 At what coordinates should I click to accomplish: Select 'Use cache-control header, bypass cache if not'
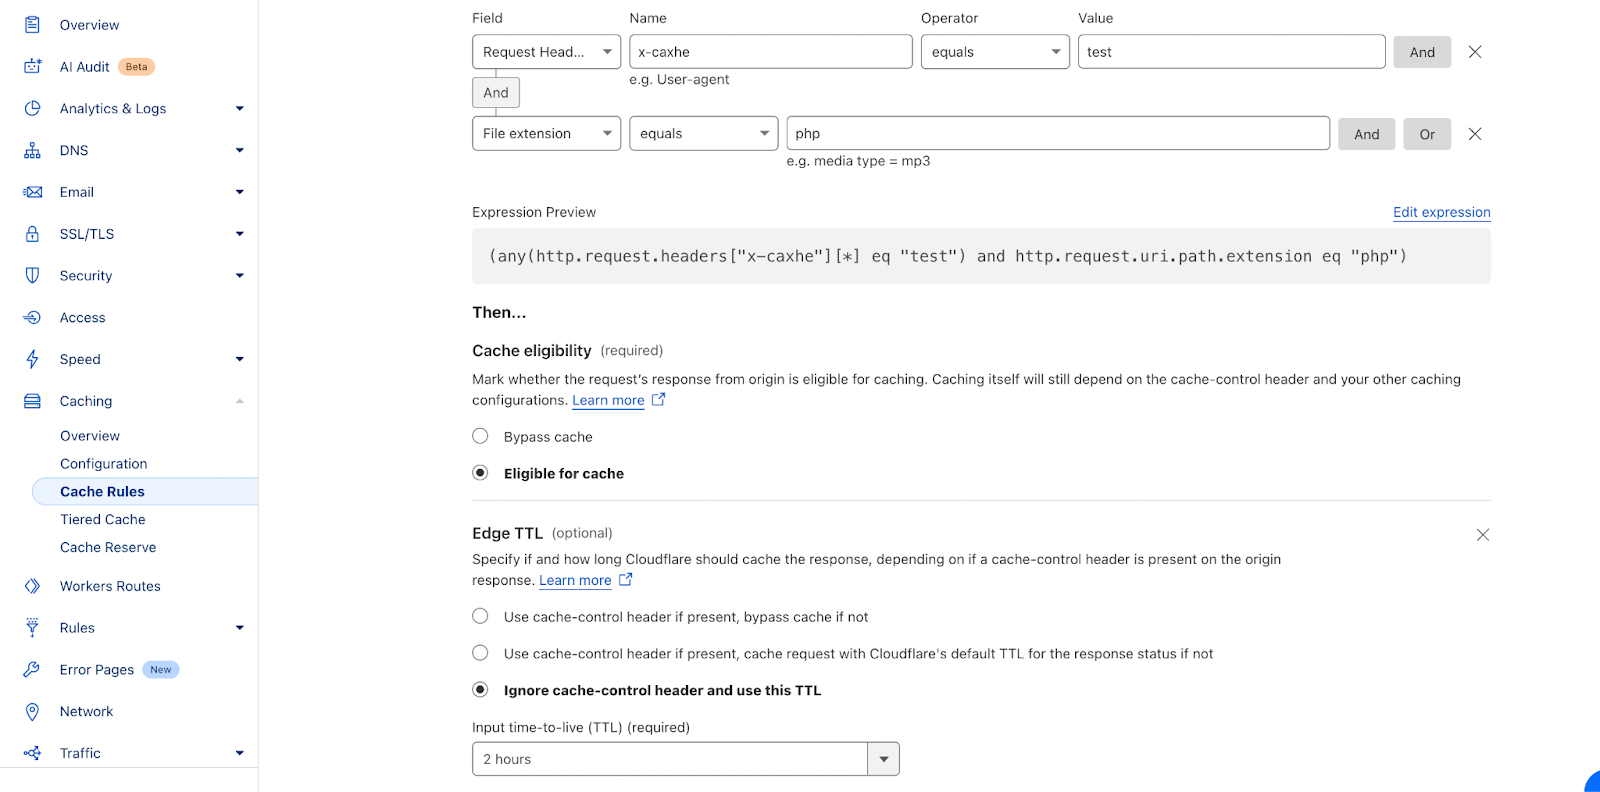coord(480,616)
